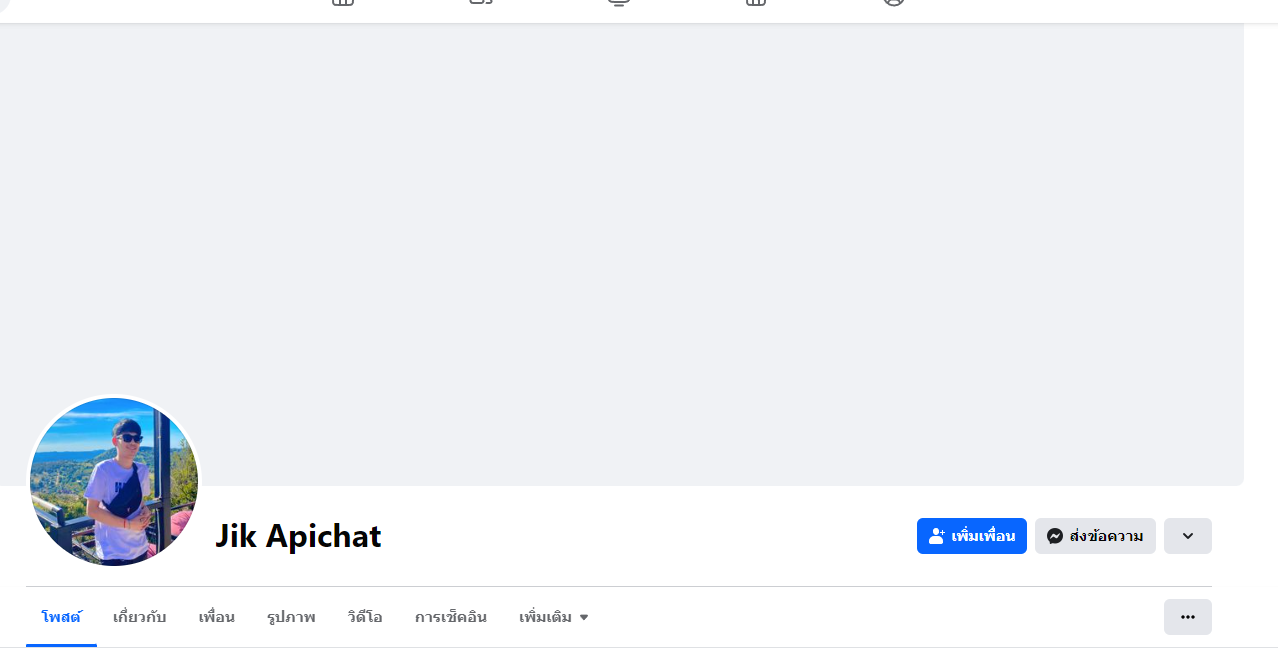
Task: Open the Home icon in the top navigation
Action: click(x=343, y=3)
